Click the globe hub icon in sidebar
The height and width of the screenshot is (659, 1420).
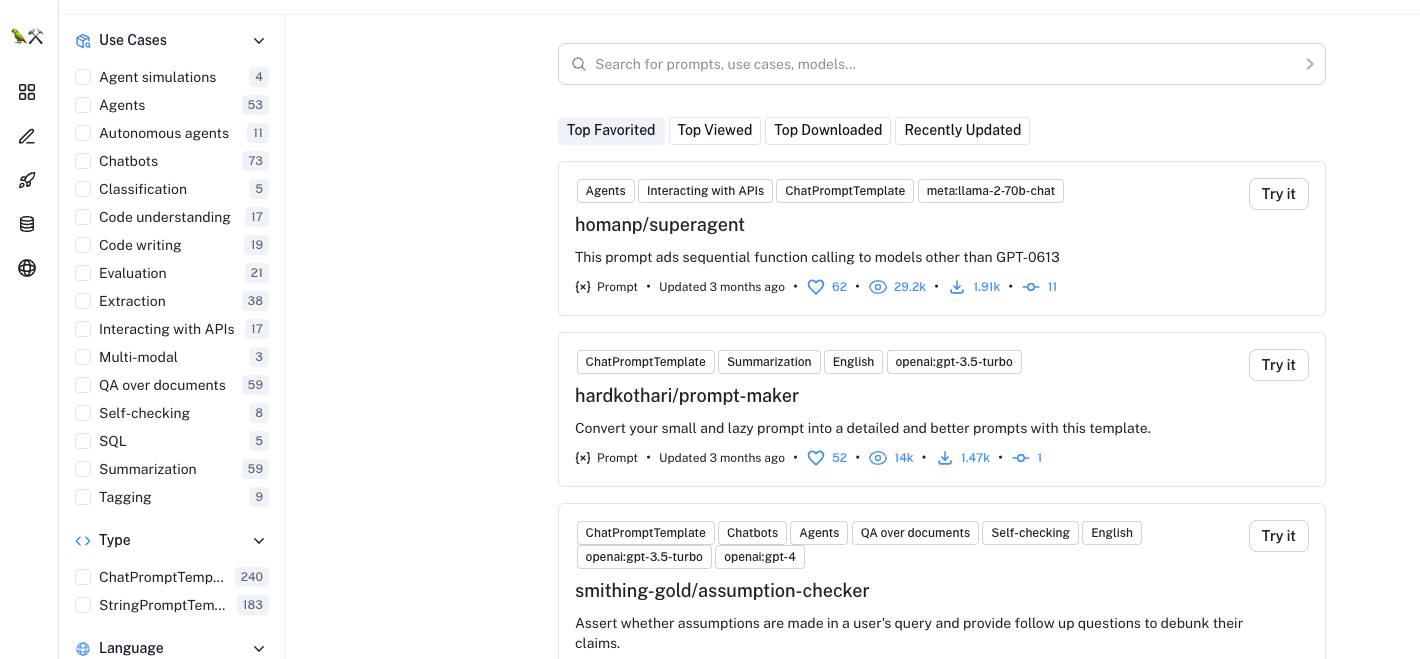click(27, 268)
